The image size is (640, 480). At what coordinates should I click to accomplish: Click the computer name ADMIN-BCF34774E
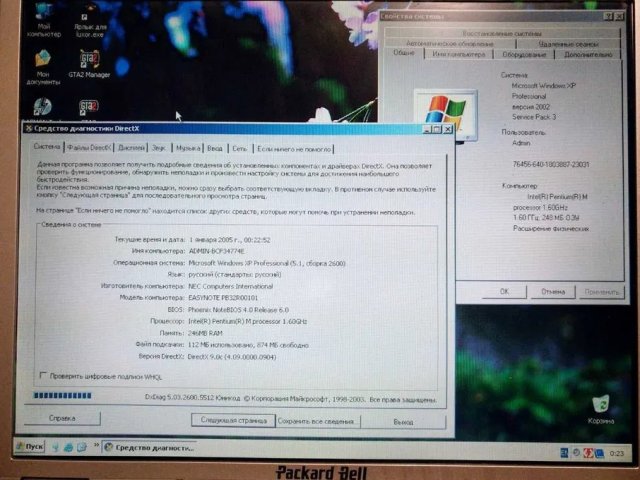coord(217,251)
